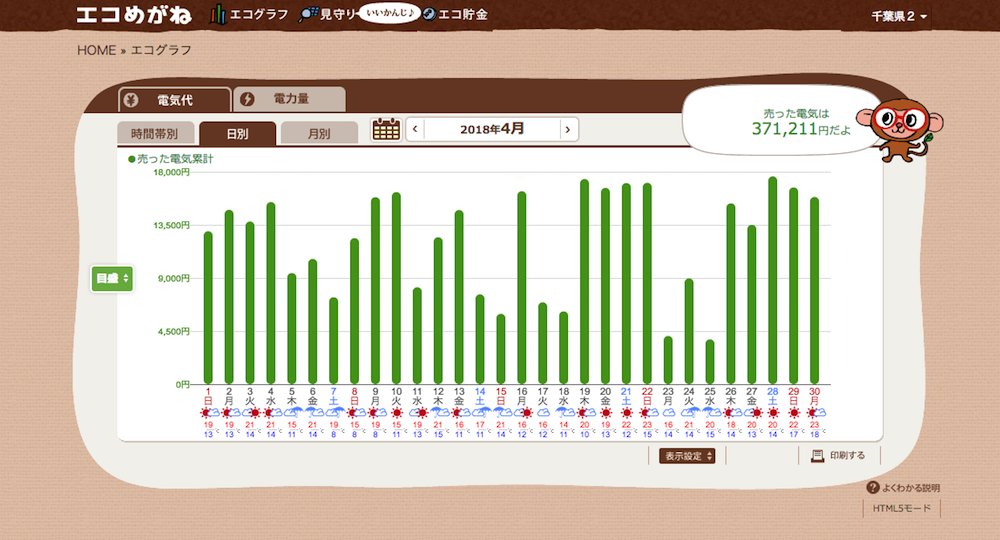Click the lightning icon on 電力量 tab

(247, 99)
